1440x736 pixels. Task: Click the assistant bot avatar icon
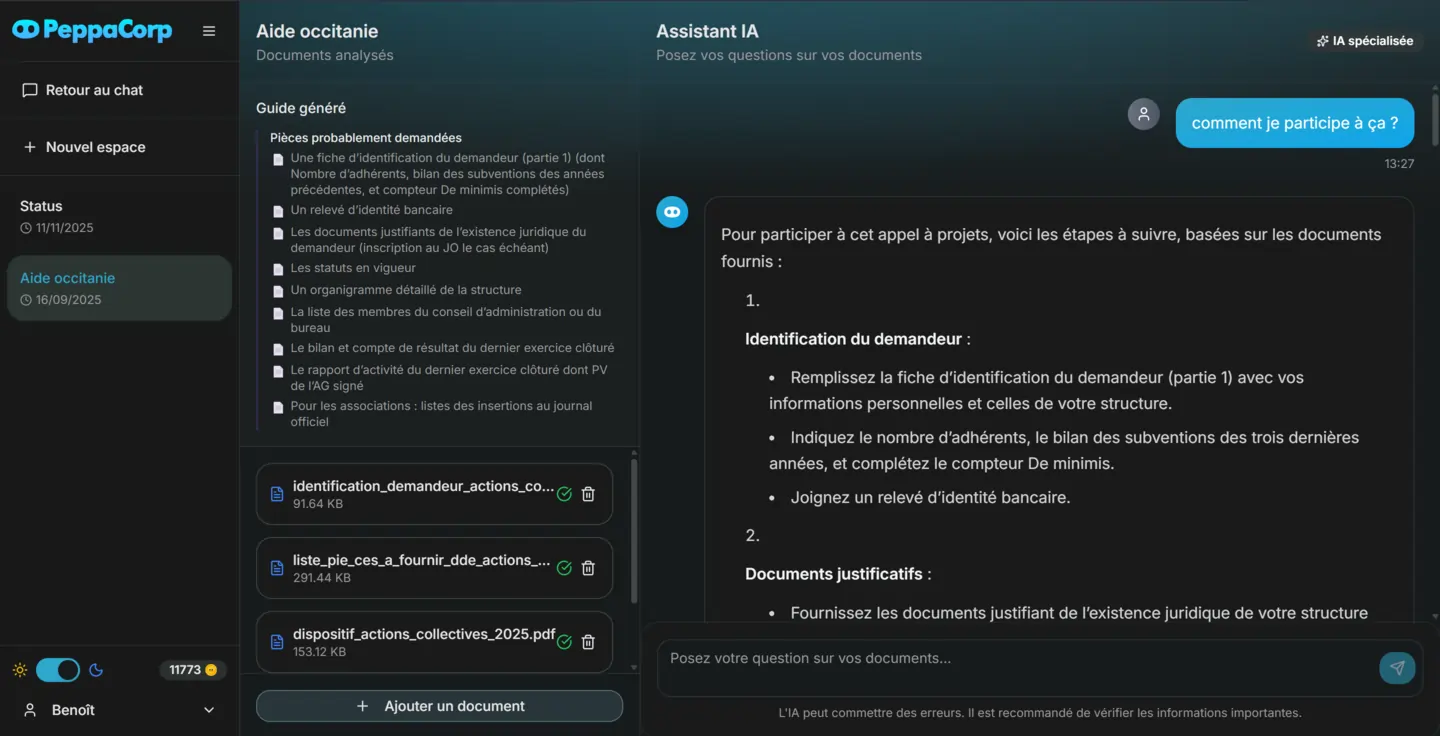[672, 212]
